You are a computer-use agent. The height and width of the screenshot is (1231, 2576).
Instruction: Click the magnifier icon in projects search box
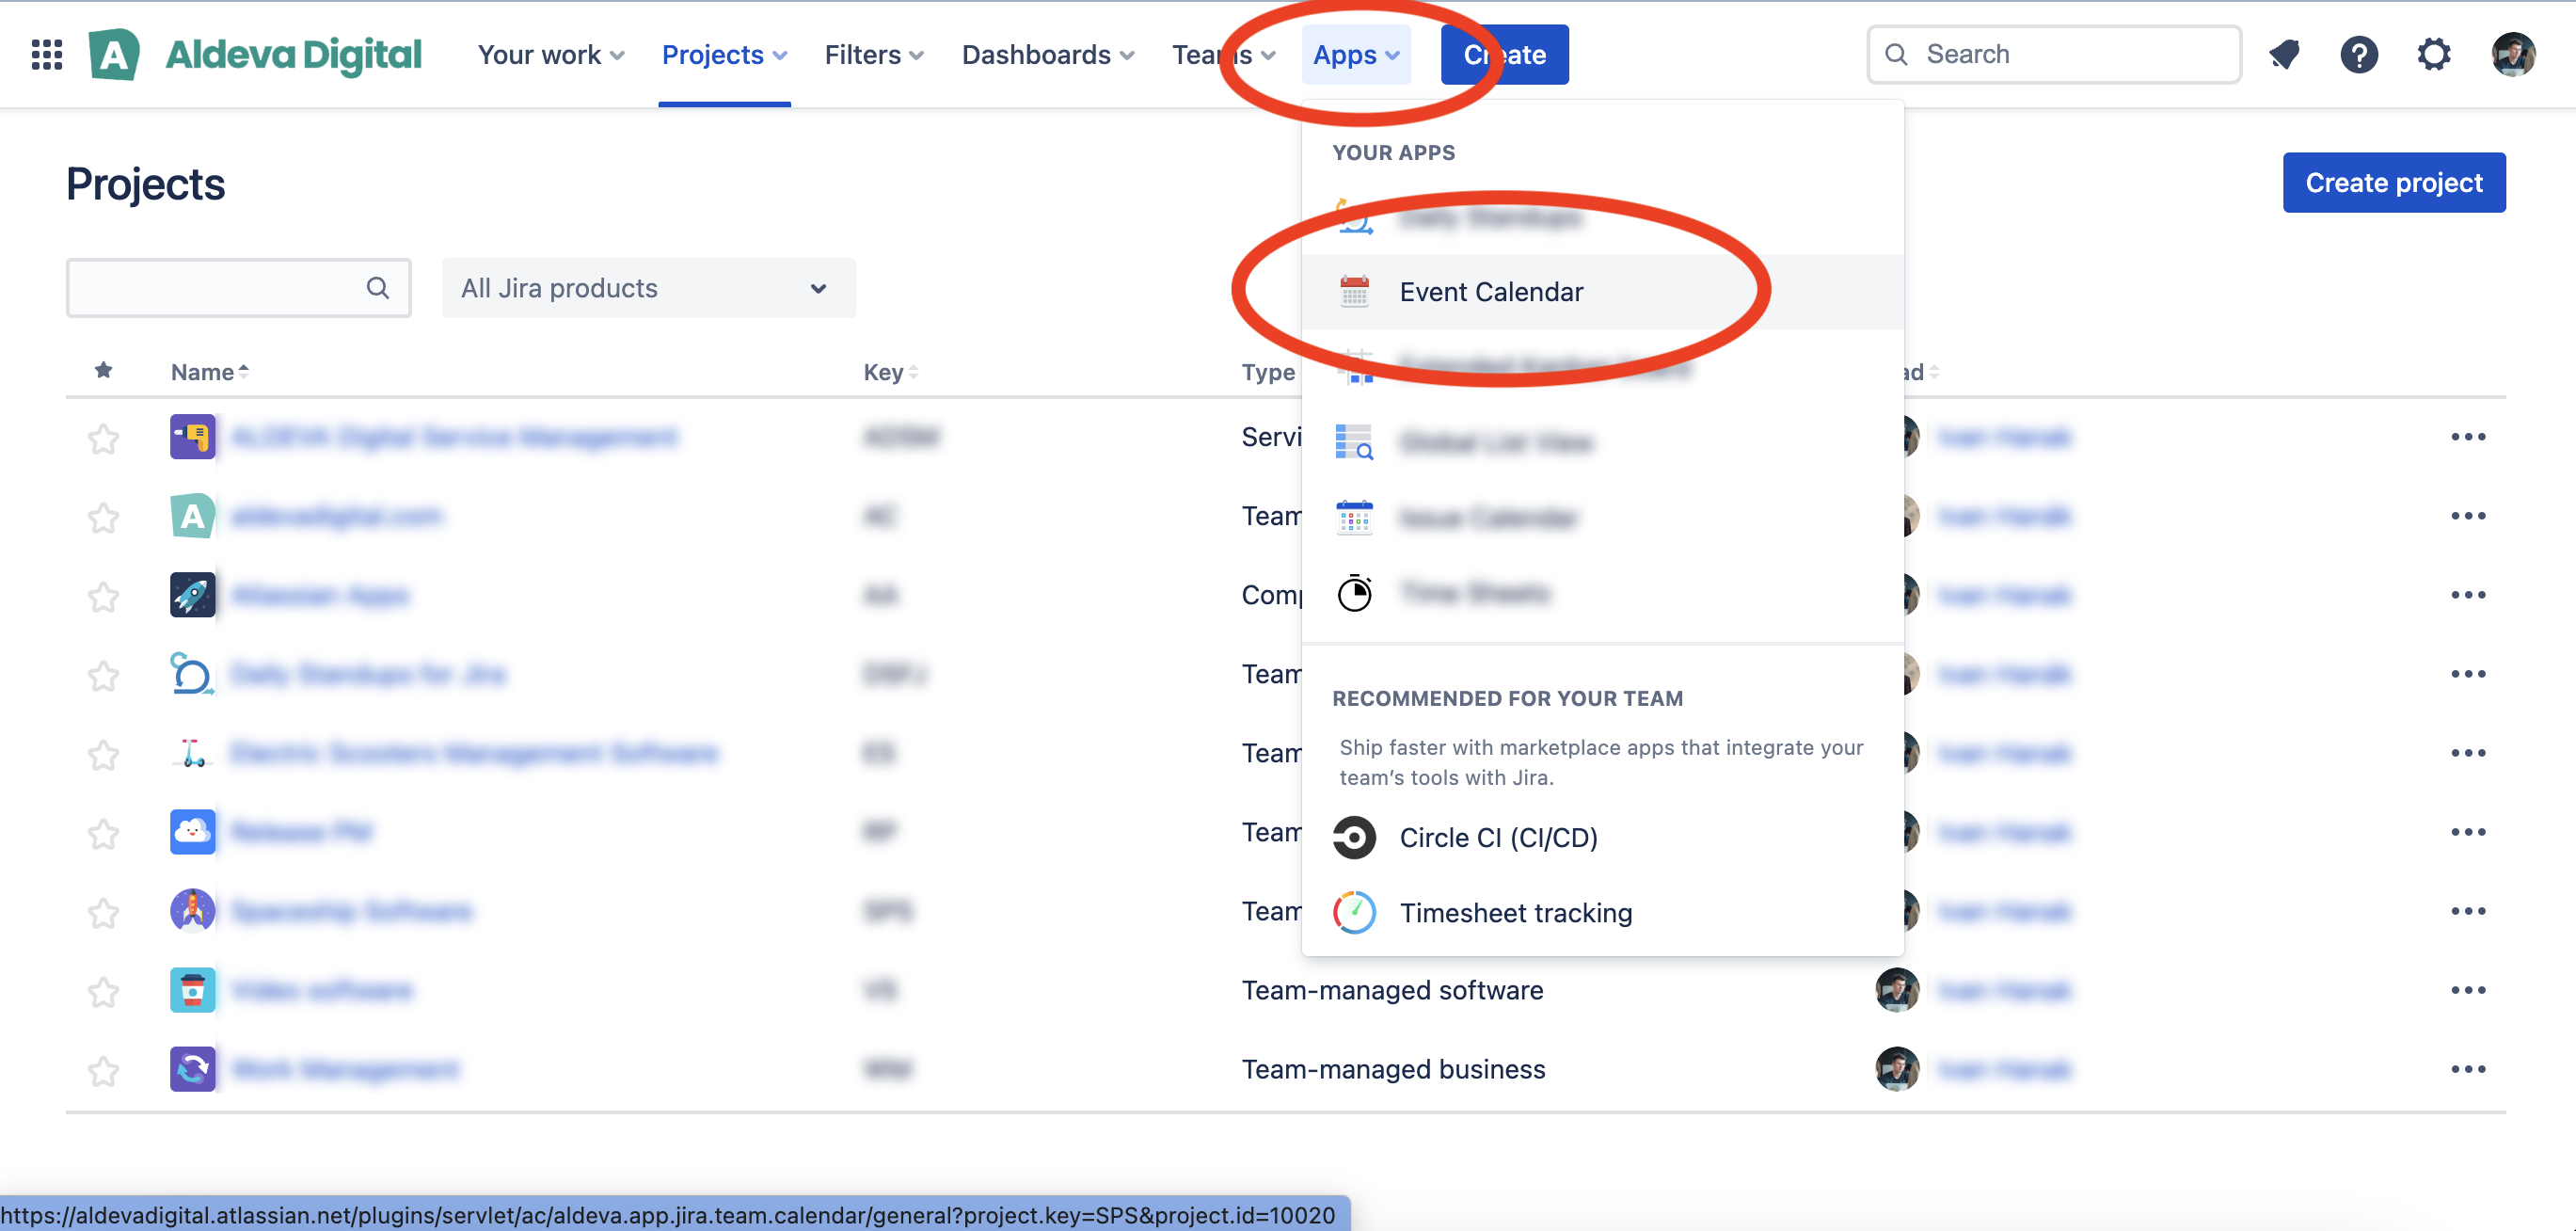[x=377, y=288]
